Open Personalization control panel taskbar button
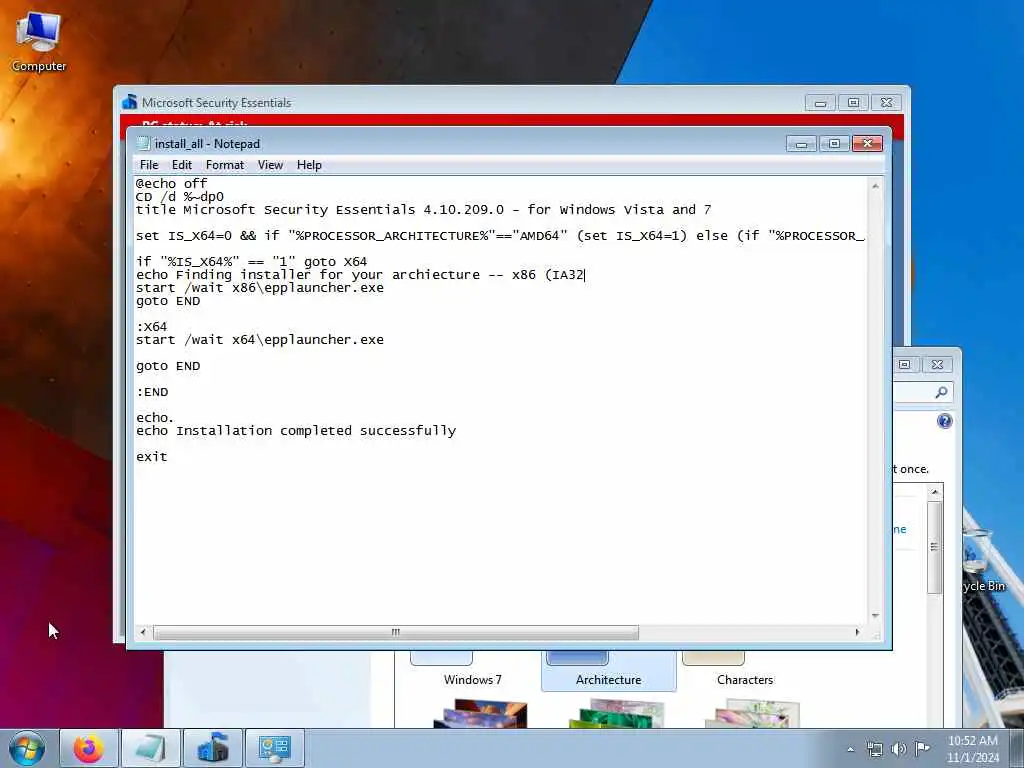Image resolution: width=1024 pixels, height=768 pixels. coord(274,748)
